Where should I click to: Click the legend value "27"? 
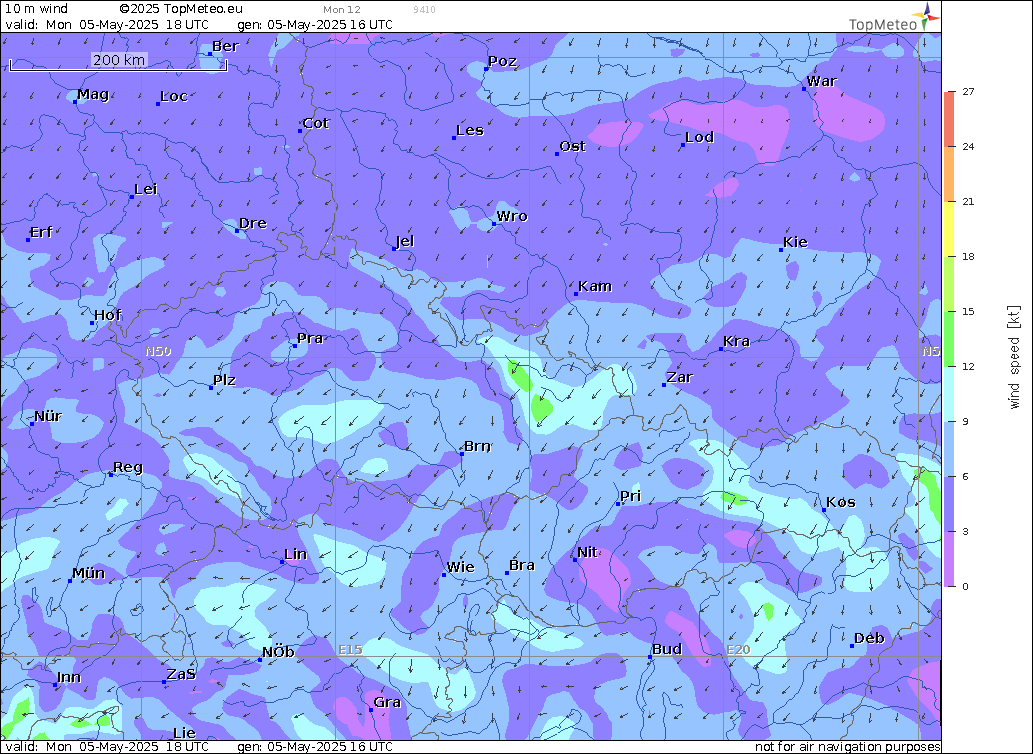[x=968, y=92]
